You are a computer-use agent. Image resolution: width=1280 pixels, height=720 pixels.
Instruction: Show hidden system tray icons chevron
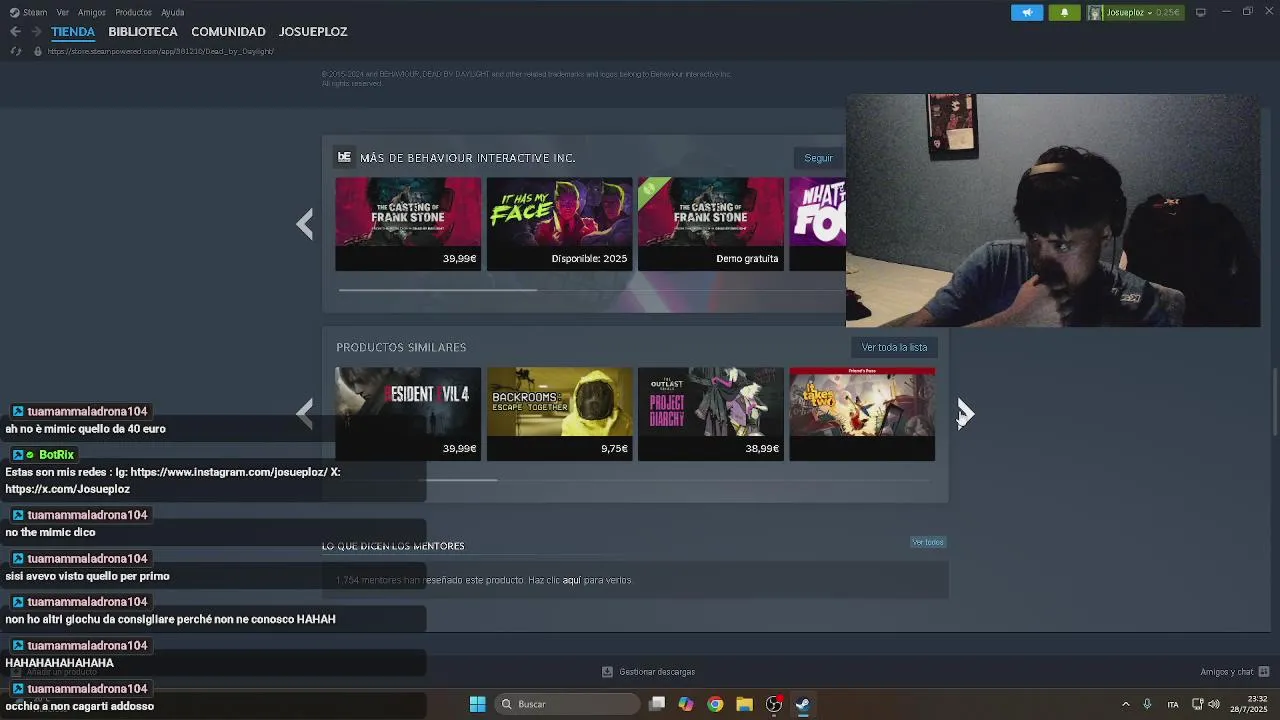[x=1125, y=704]
